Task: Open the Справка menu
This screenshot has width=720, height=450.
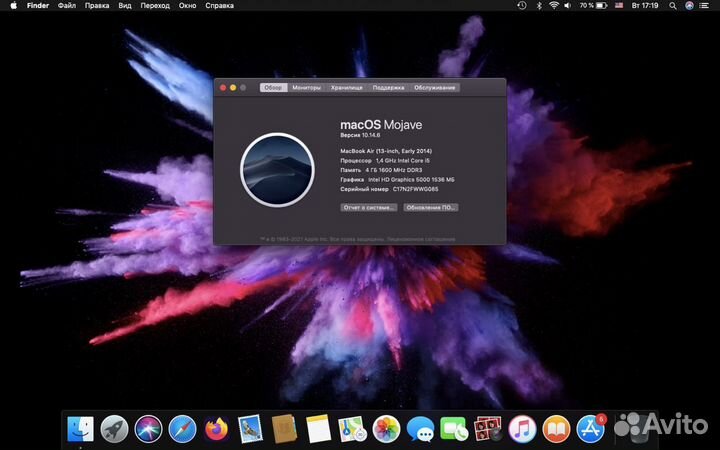Action: 219,6
